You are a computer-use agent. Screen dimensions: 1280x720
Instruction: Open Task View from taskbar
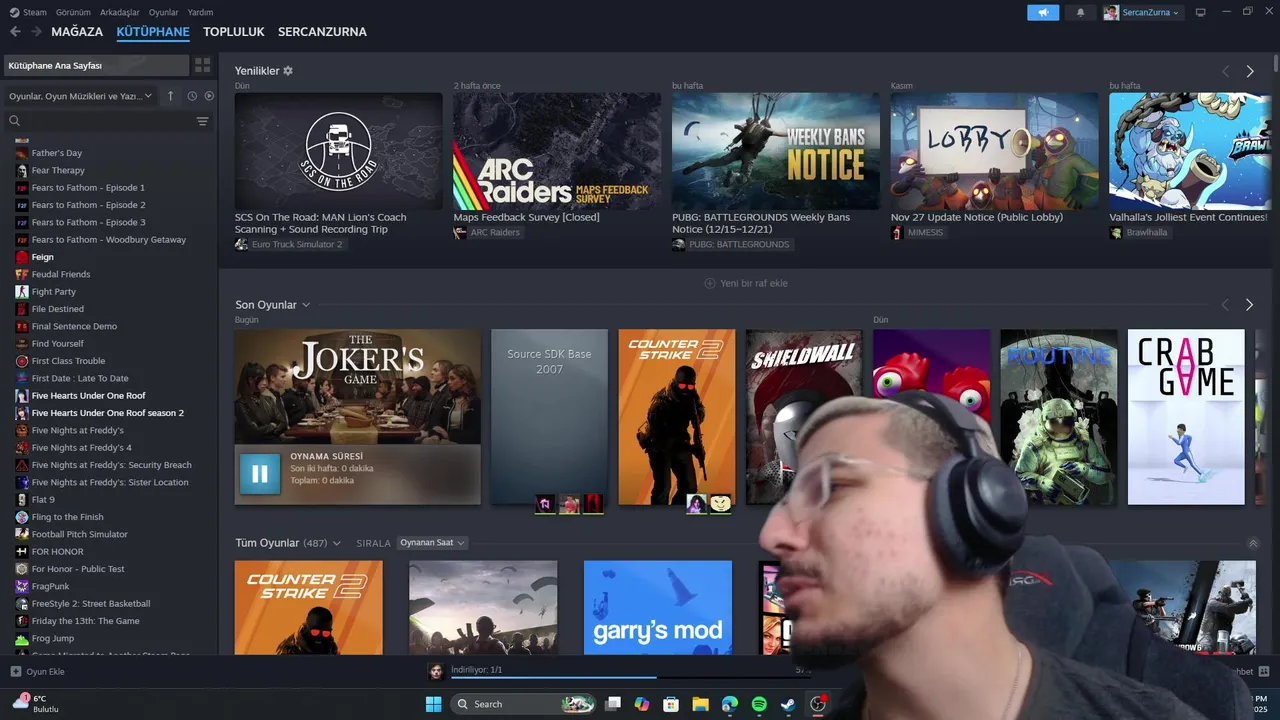613,704
